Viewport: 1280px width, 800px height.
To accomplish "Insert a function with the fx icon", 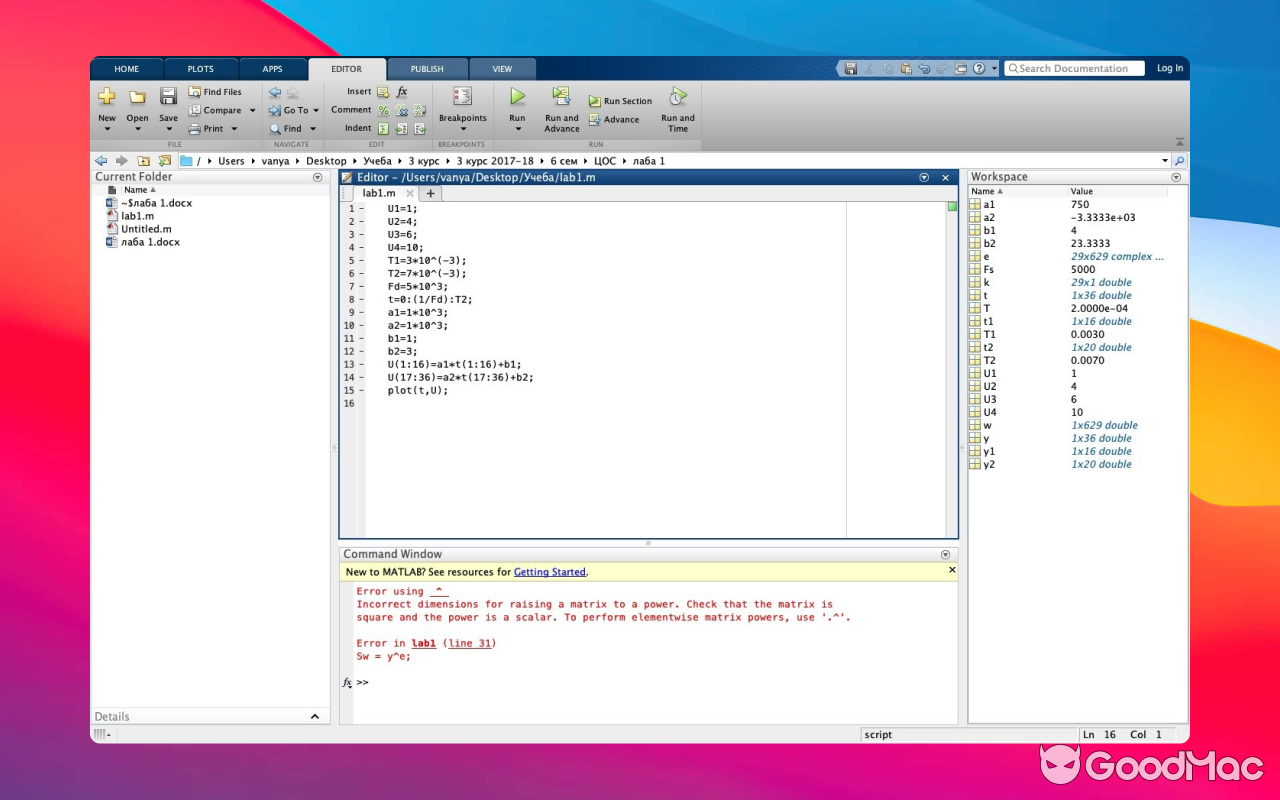I will [402, 91].
